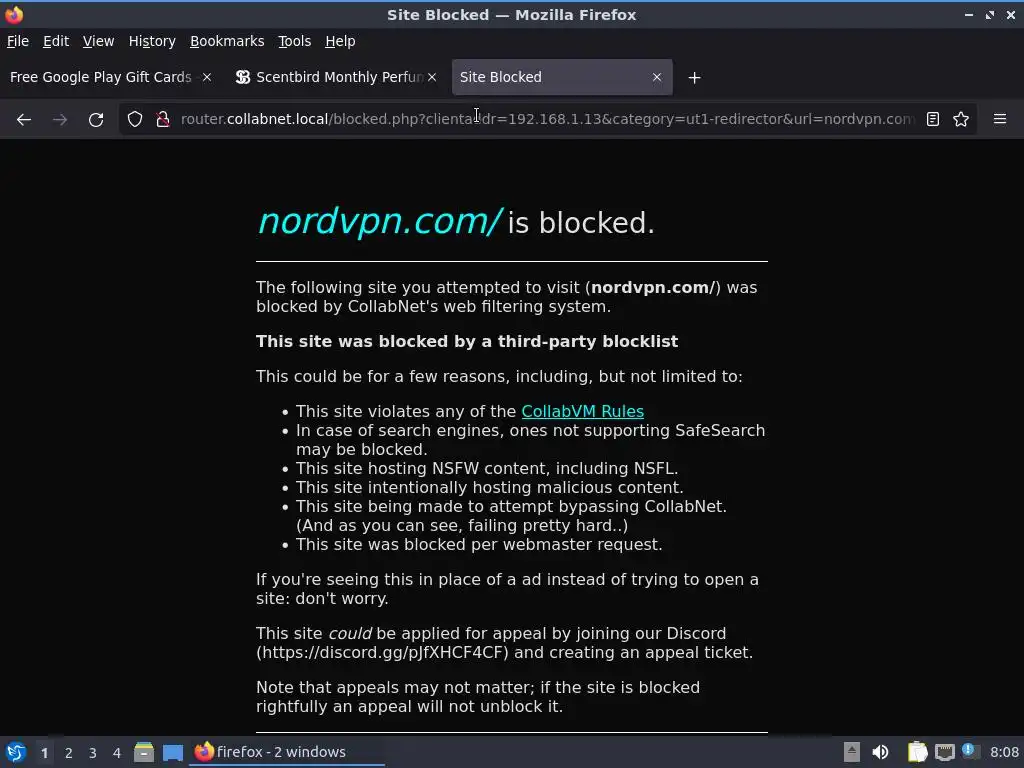Switch to workspace 1
The image size is (1024, 768).
coord(44,753)
